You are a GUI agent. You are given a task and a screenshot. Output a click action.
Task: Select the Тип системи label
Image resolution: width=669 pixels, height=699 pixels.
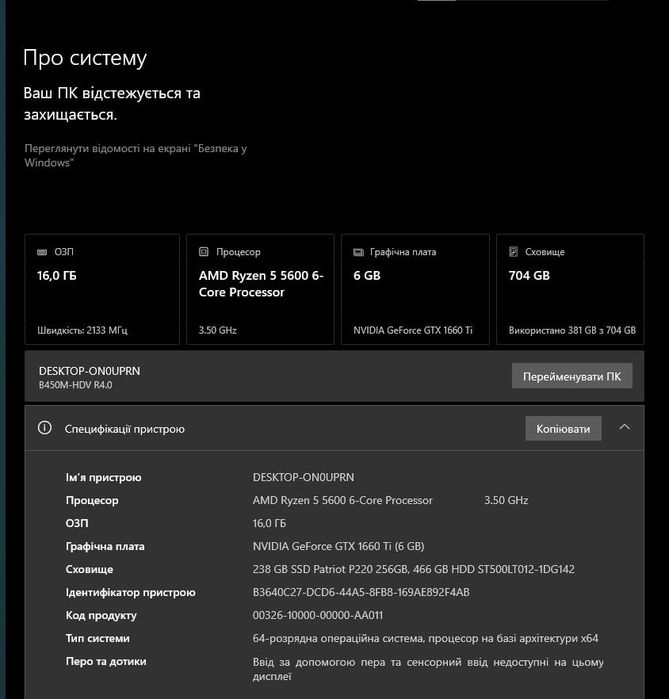tap(98, 638)
